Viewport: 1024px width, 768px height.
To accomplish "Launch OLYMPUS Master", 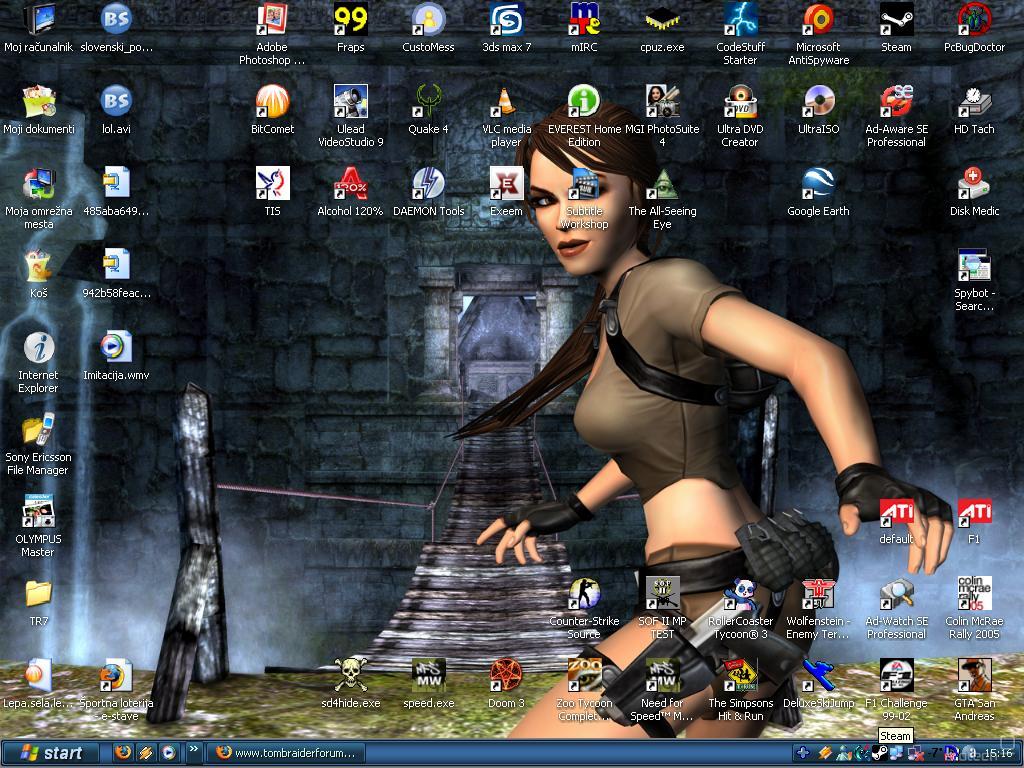I will coord(39,526).
